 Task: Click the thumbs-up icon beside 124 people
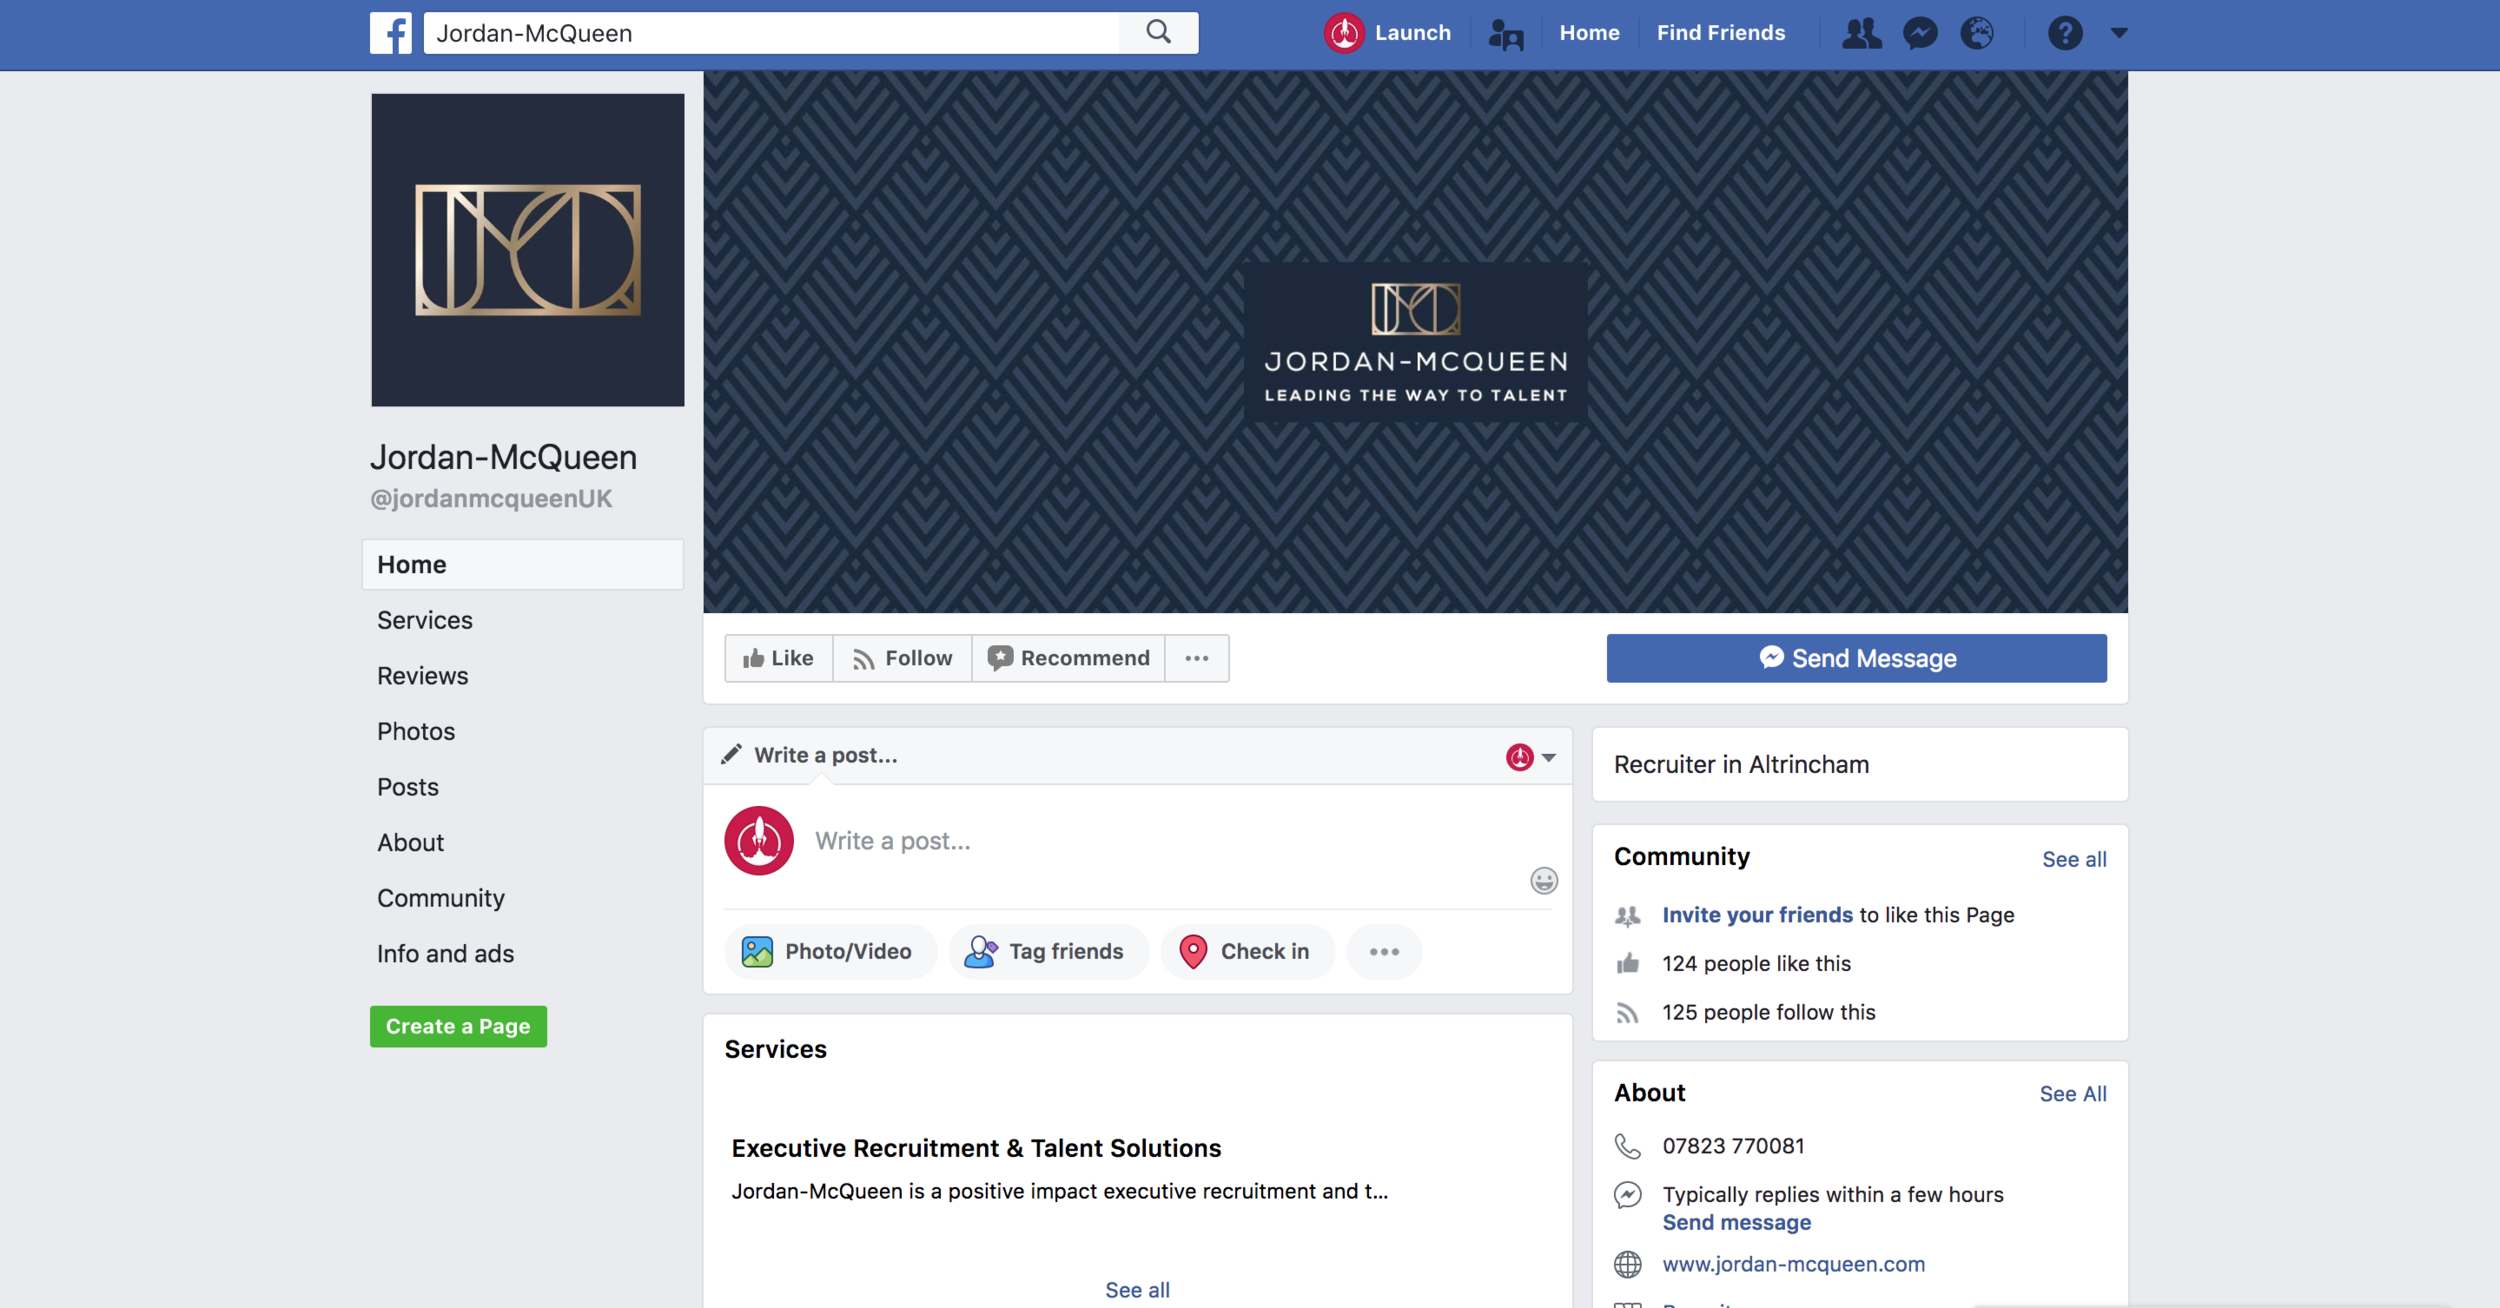pyautogui.click(x=1628, y=964)
